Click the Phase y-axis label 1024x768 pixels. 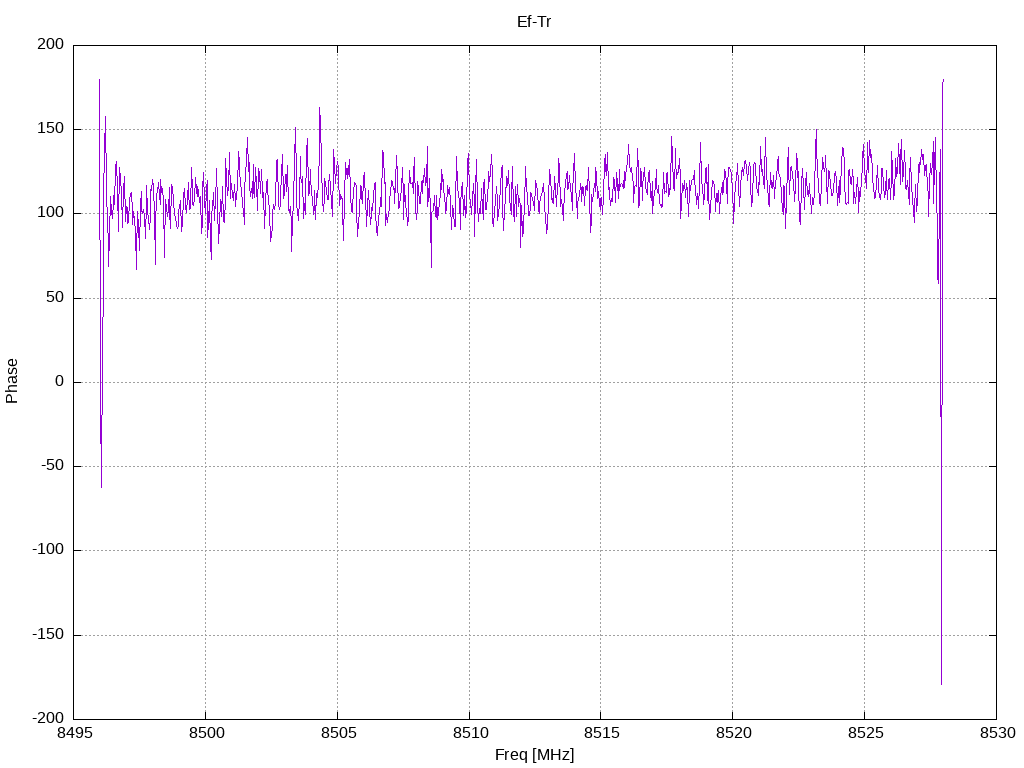[12, 381]
